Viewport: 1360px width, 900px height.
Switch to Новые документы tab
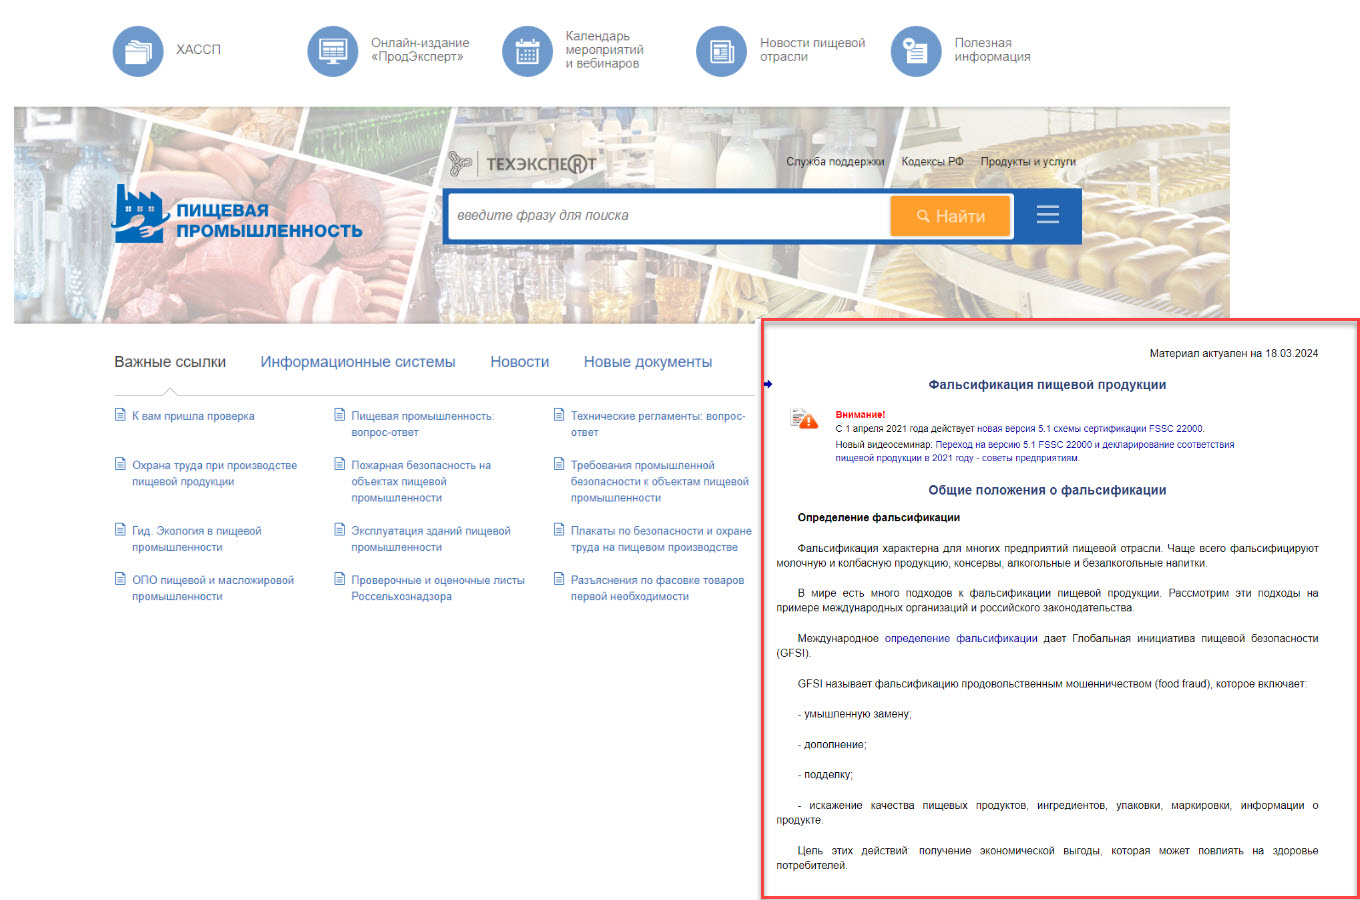click(x=648, y=362)
